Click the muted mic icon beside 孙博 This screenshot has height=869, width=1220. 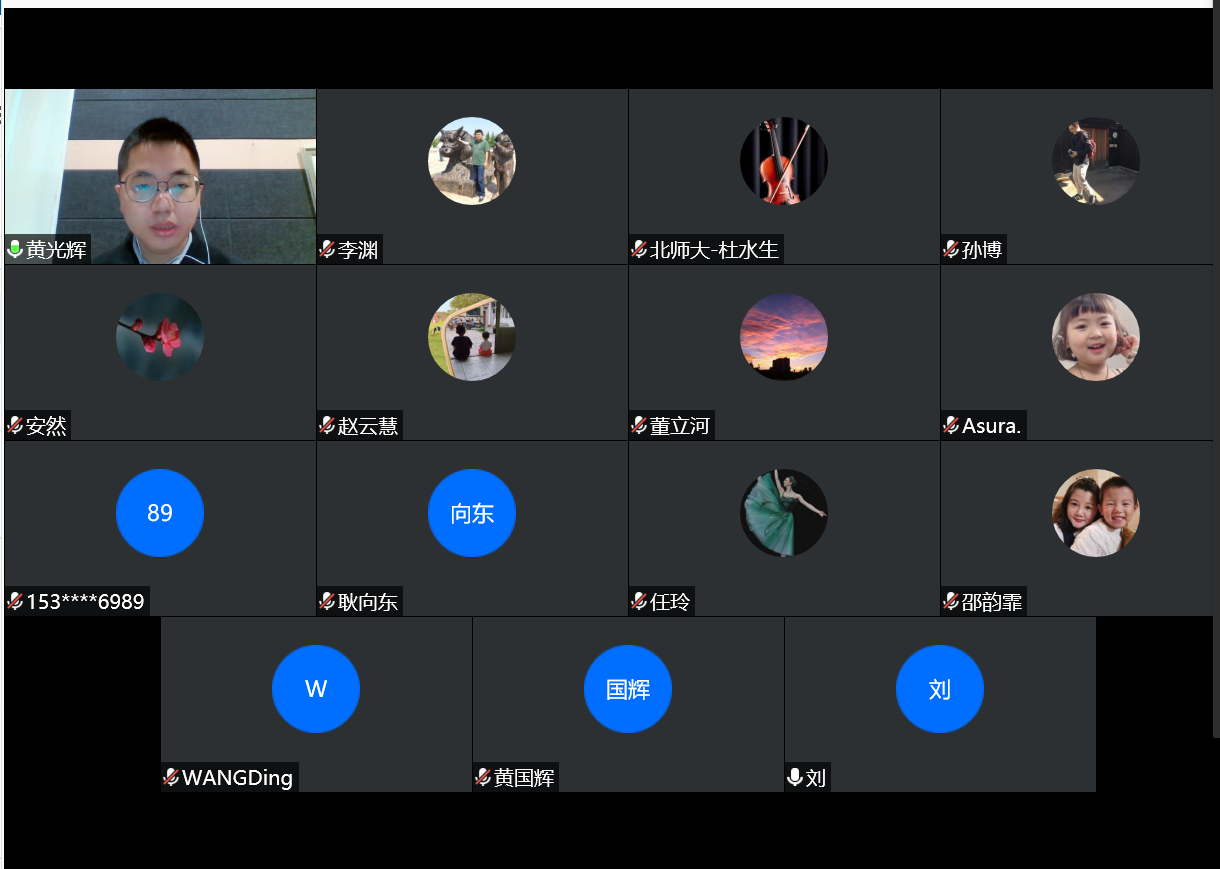[950, 249]
